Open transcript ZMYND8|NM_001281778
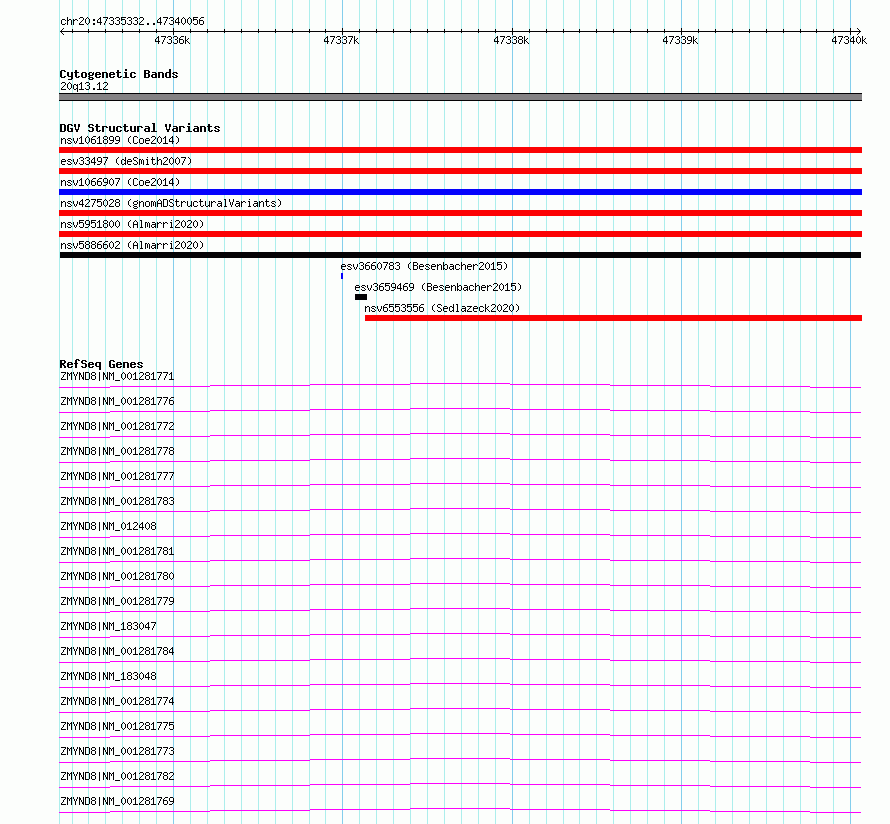Image resolution: width=890 pixels, height=824 pixels. click(117, 451)
